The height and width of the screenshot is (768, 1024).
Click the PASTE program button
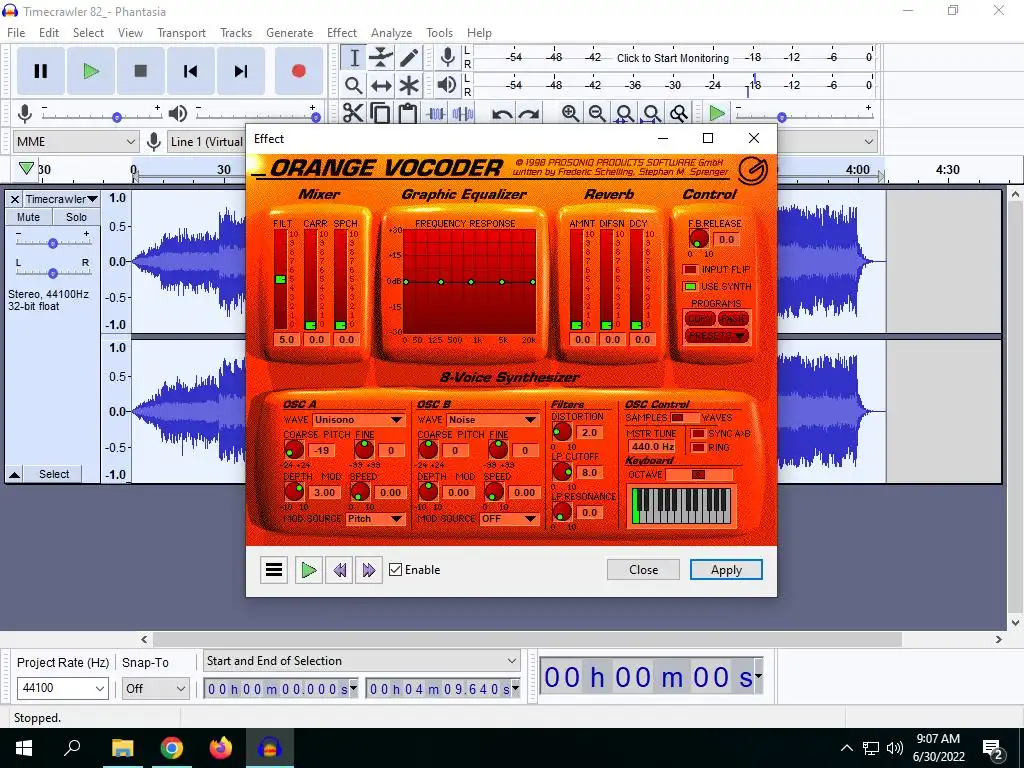(x=733, y=319)
